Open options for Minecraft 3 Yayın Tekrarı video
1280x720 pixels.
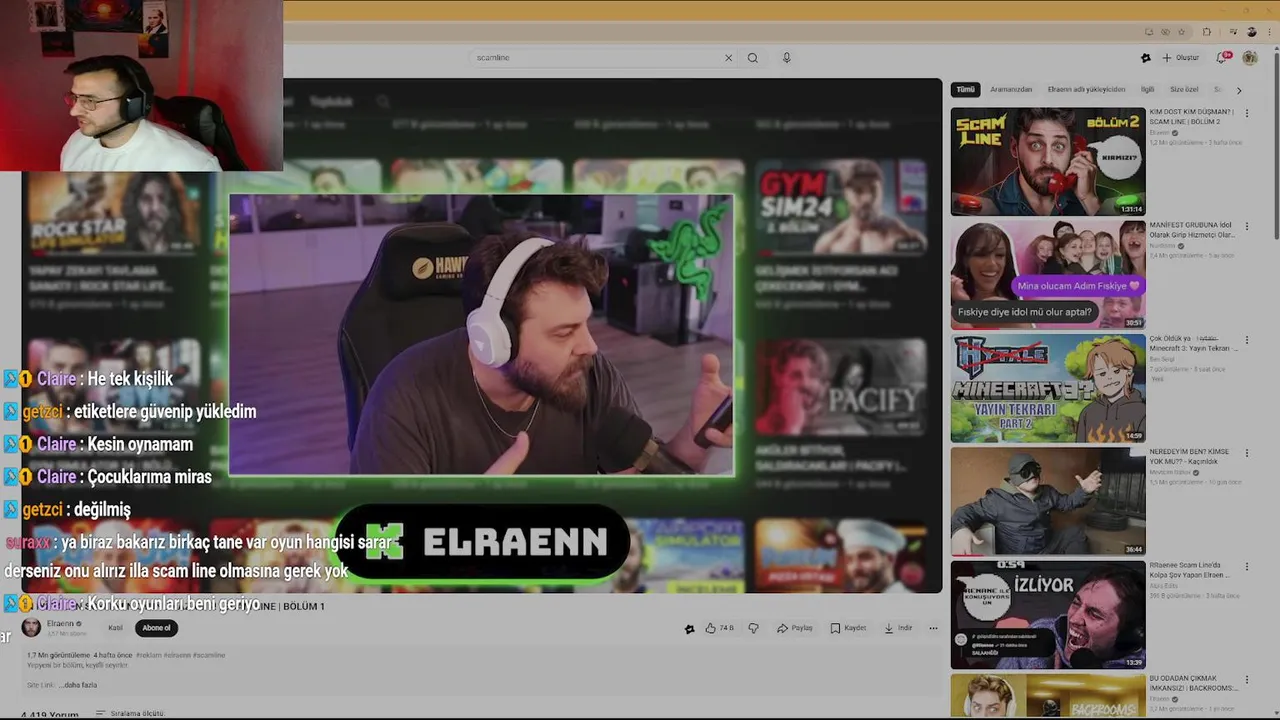[1247, 340]
